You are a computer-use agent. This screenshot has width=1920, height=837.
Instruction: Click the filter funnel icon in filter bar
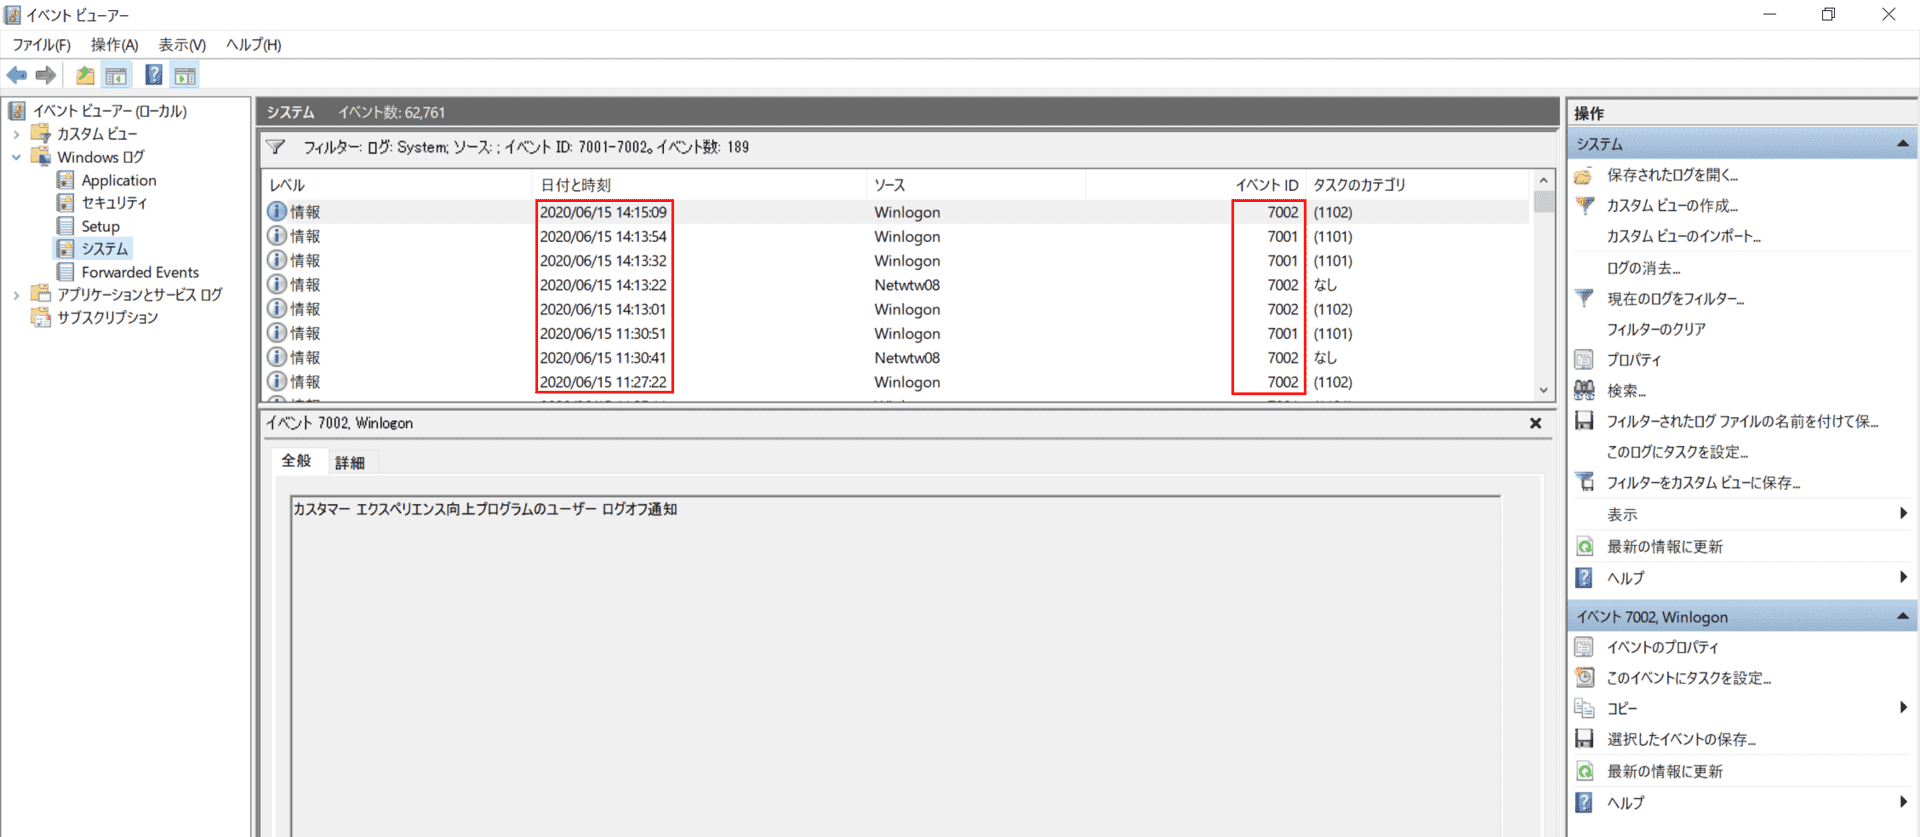276,147
